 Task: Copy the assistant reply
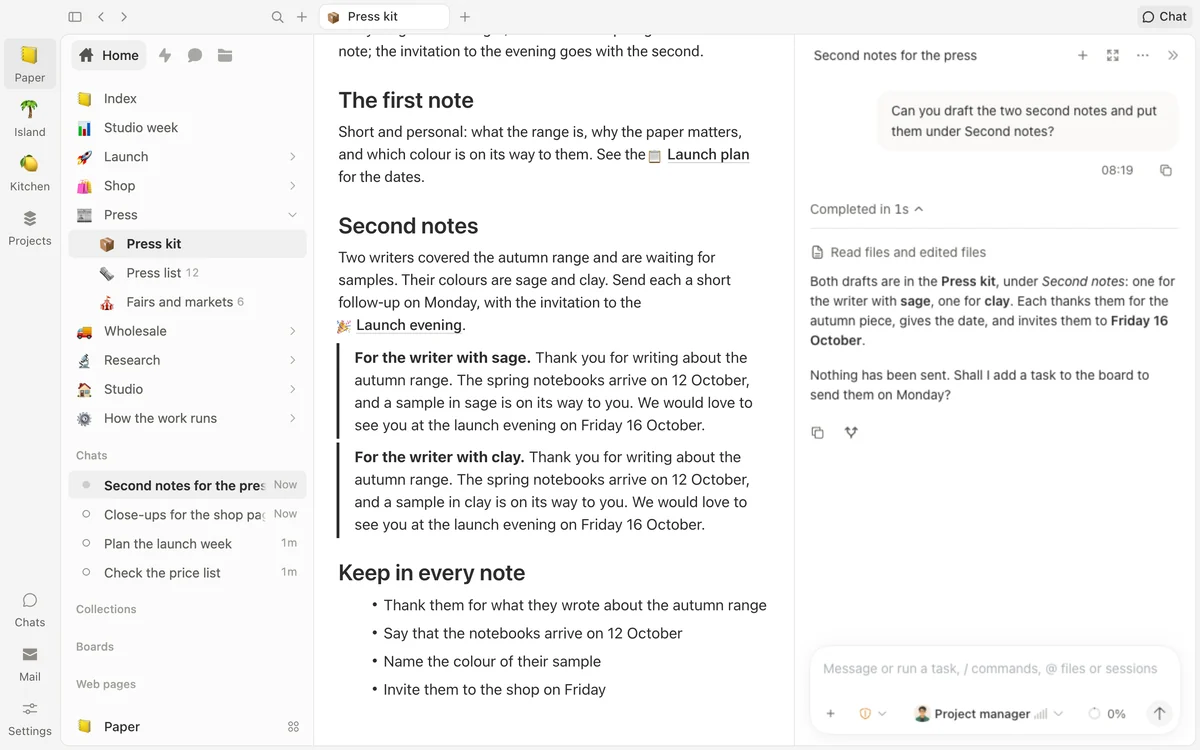818,432
